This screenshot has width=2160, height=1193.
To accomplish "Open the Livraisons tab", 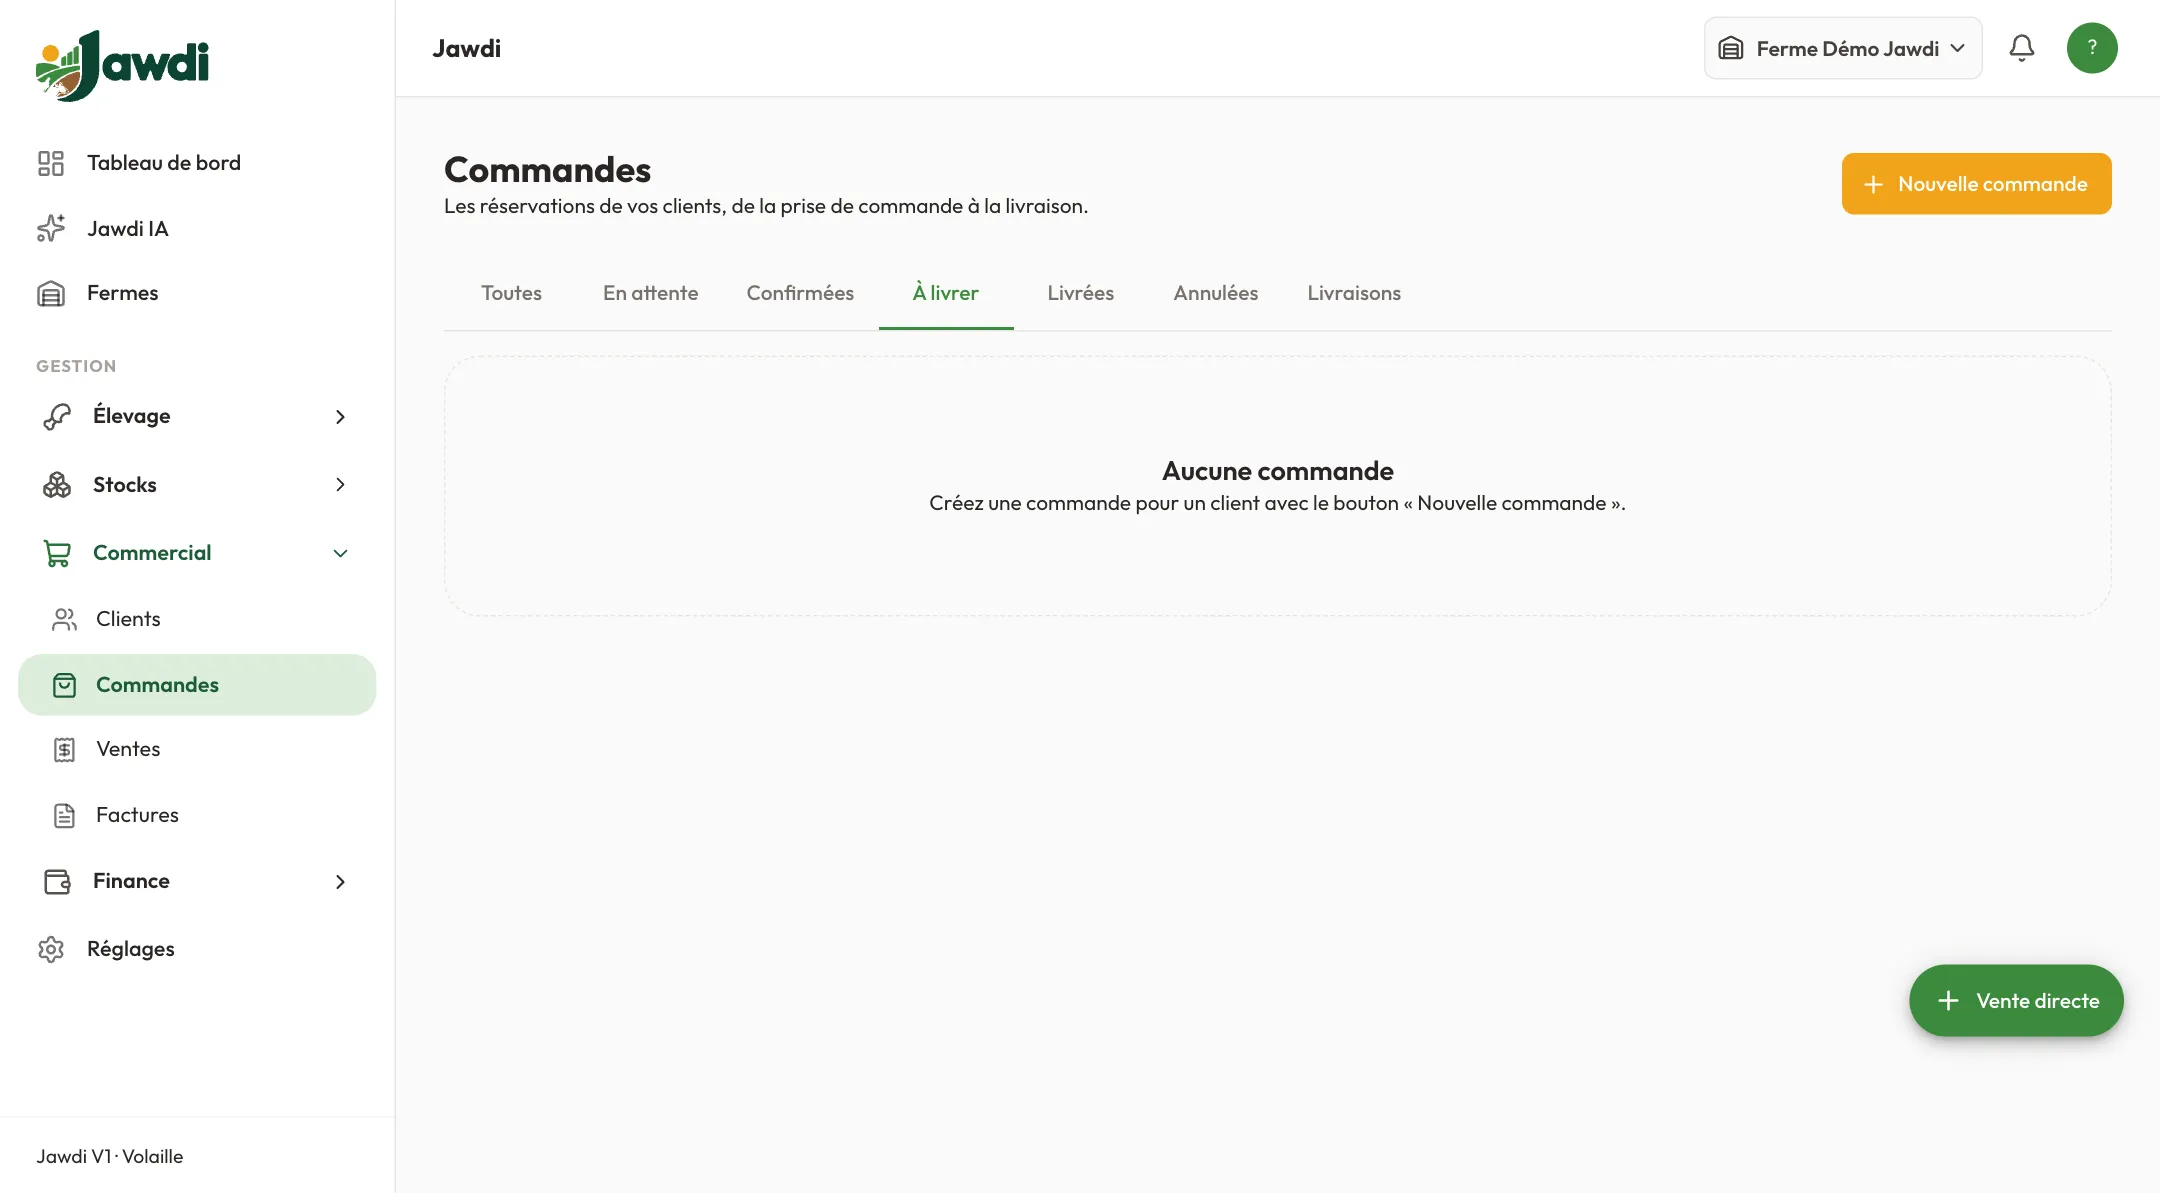I will 1354,293.
